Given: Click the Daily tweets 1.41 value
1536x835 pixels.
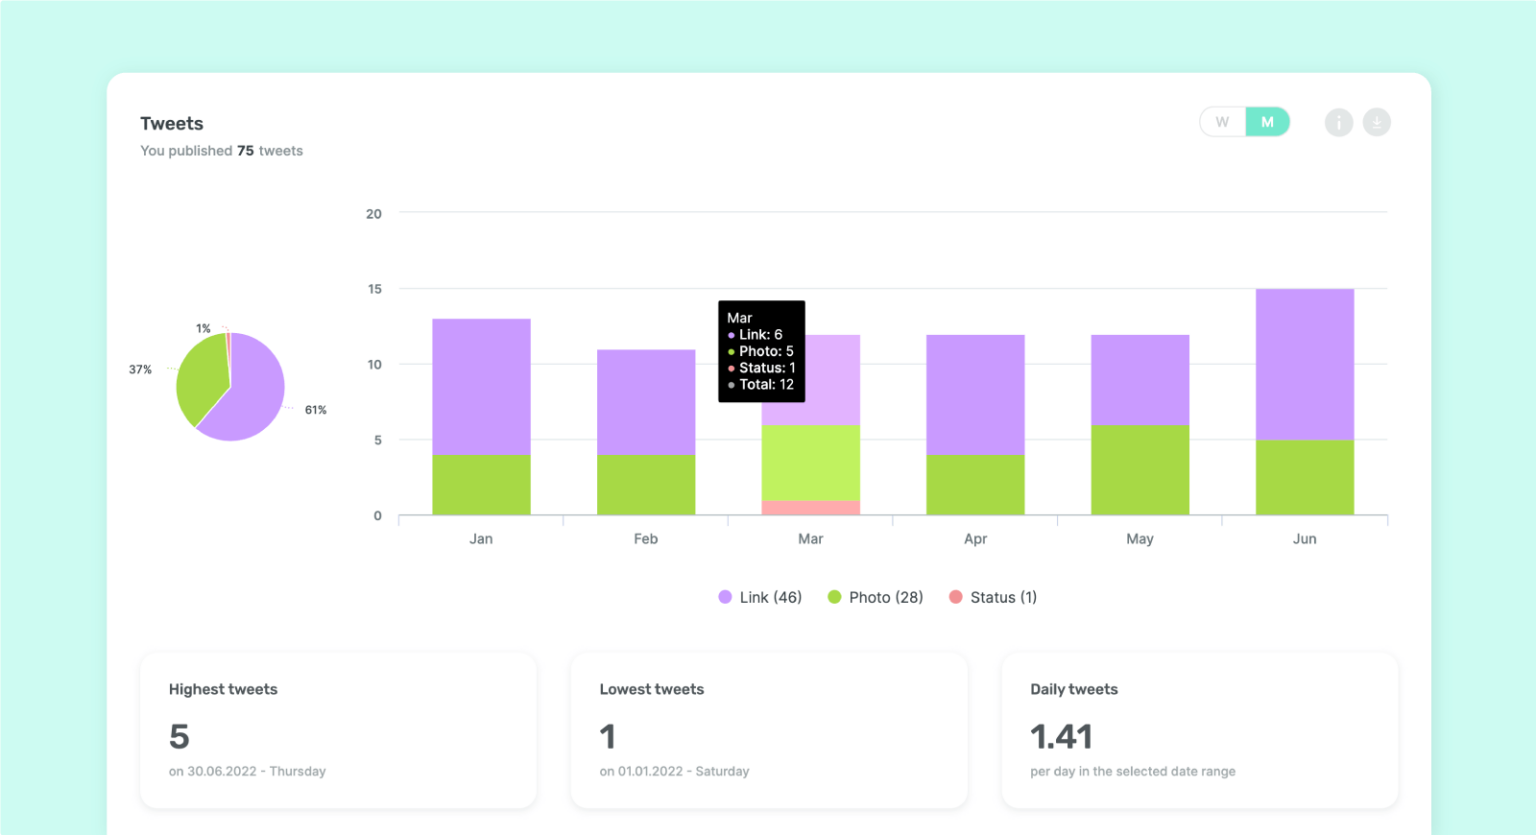Looking at the screenshot, I should coord(1060,737).
